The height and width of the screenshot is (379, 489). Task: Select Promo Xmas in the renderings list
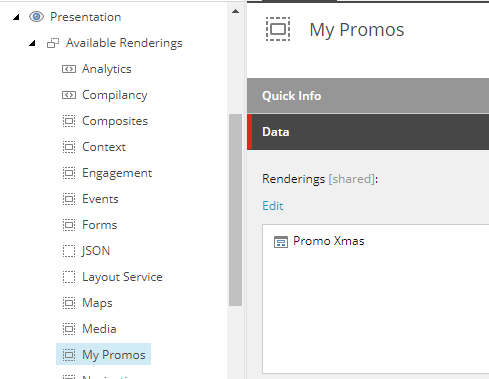point(329,241)
